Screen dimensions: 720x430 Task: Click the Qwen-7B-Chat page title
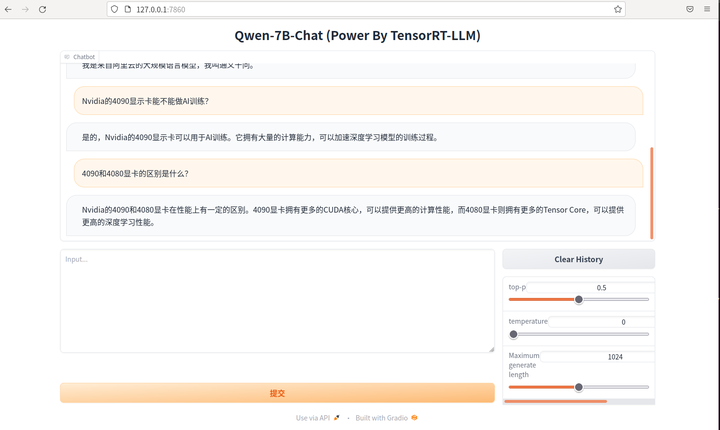point(357,35)
